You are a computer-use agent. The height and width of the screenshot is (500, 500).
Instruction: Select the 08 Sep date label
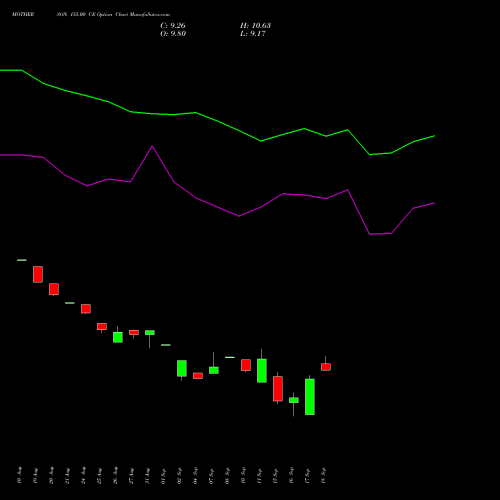[227, 476]
